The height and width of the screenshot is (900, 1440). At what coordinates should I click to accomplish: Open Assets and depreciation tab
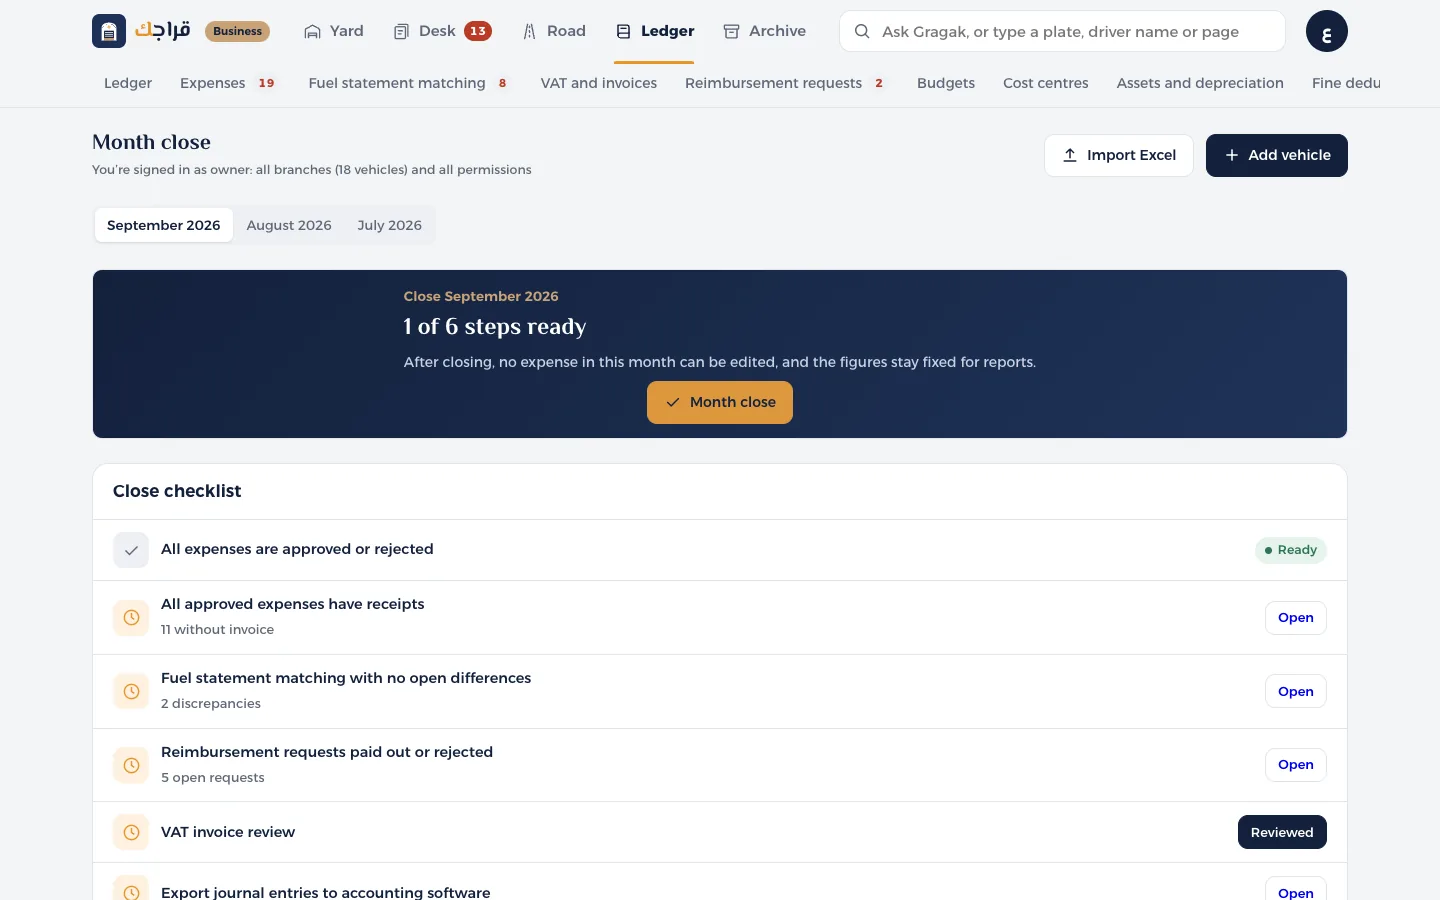coord(1200,83)
